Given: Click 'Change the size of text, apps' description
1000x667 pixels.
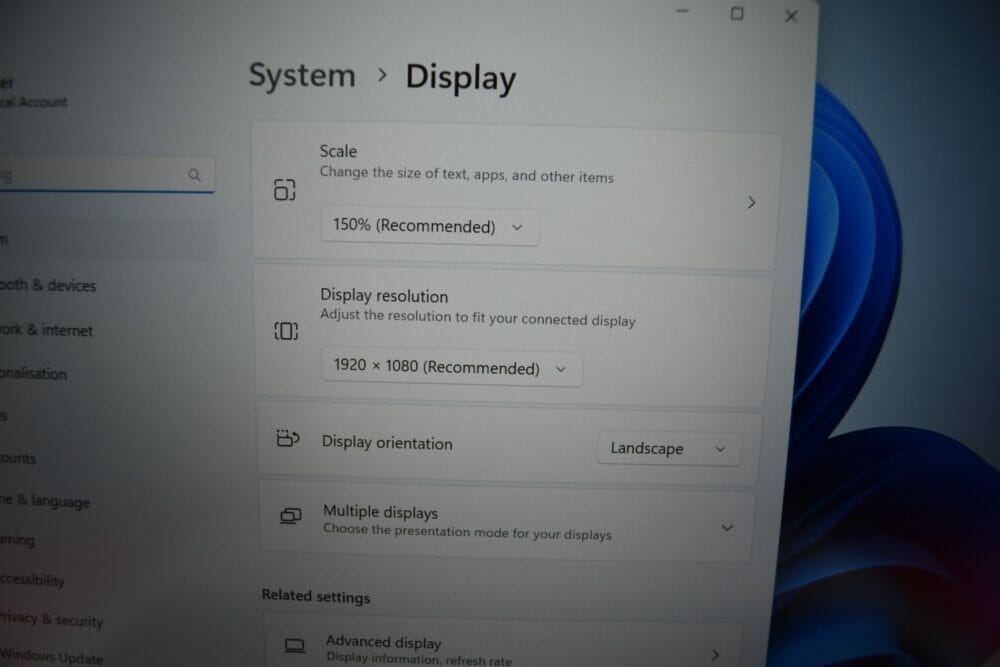Looking at the screenshot, I should click(466, 174).
